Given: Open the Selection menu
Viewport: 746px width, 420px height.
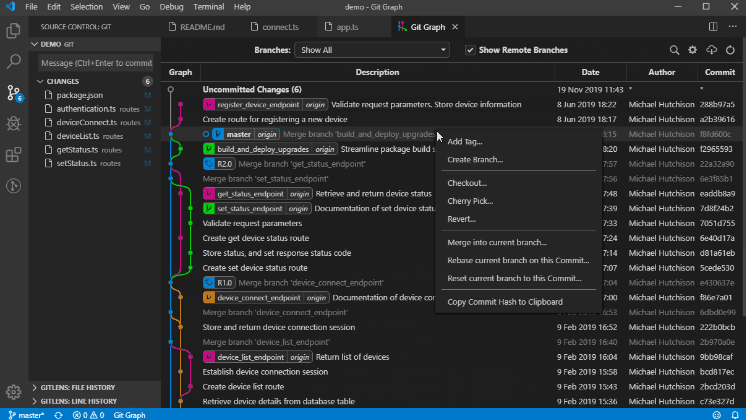Looking at the screenshot, I should pyautogui.click(x=86, y=7).
